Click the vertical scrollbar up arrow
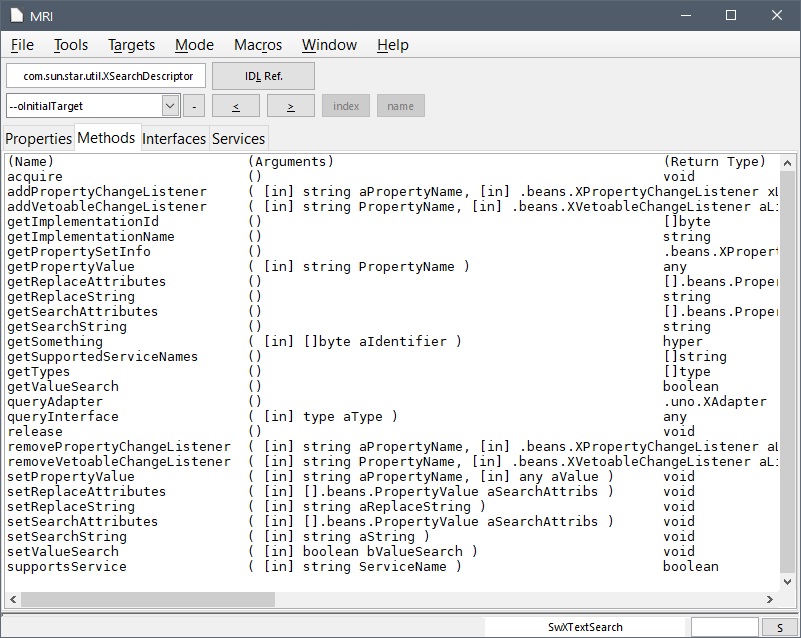801x638 pixels. pos(787,163)
